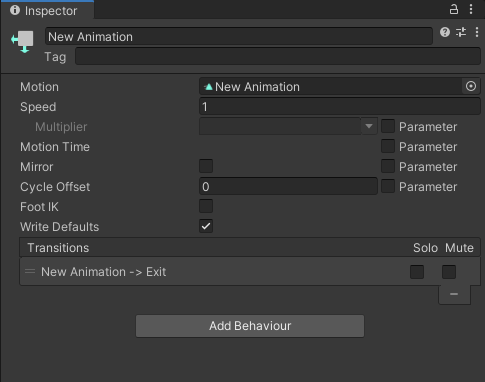
Task: Enable the Mirror checkbox
Action: pos(206,166)
